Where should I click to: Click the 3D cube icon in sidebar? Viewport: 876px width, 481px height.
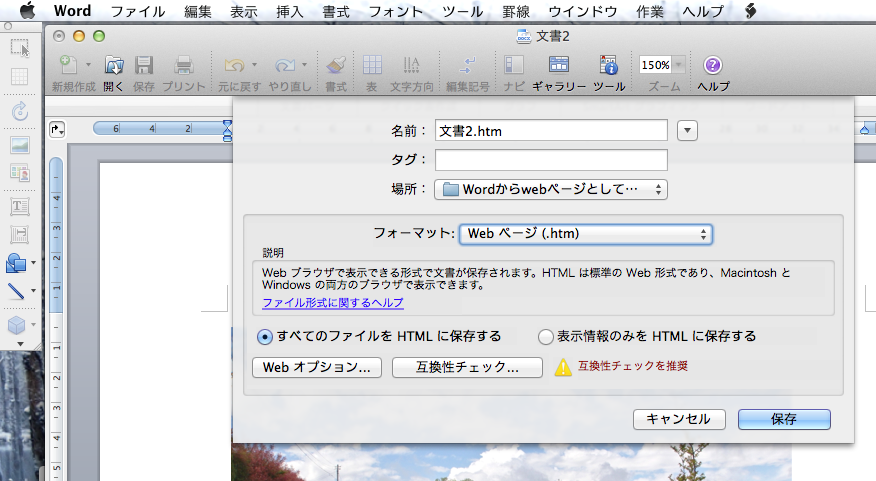(x=16, y=325)
